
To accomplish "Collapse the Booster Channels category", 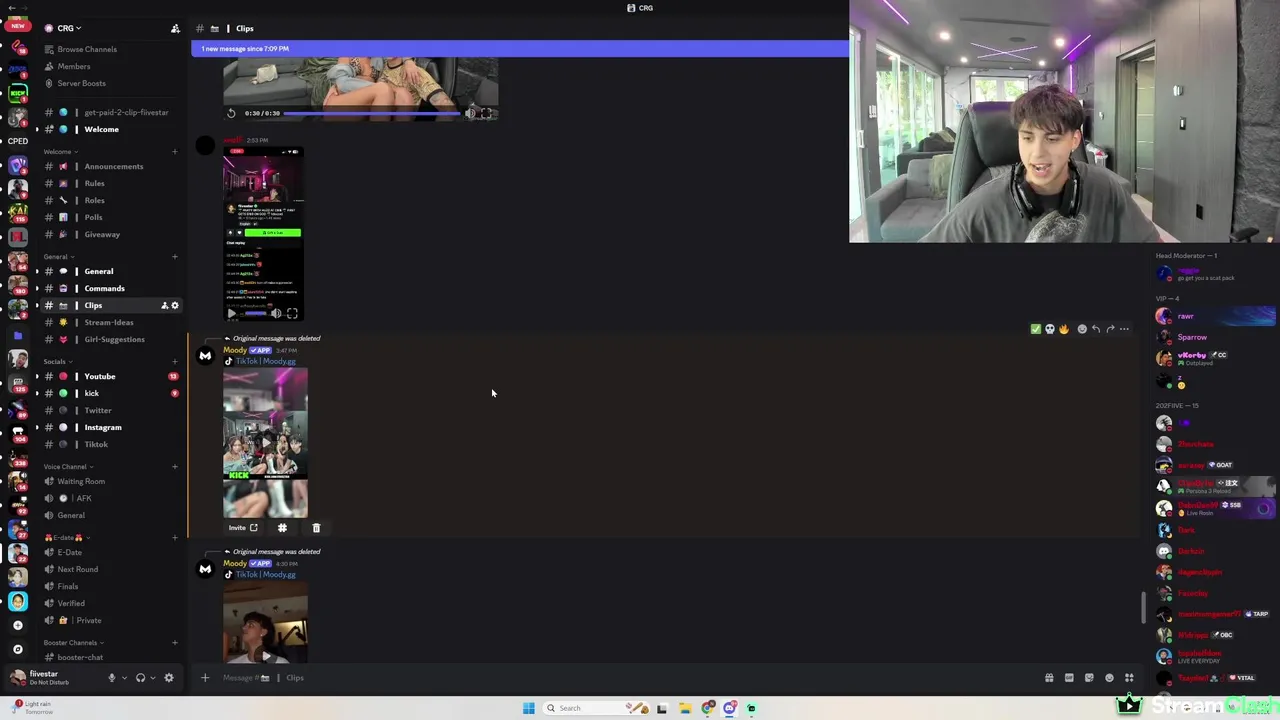I will [73, 642].
